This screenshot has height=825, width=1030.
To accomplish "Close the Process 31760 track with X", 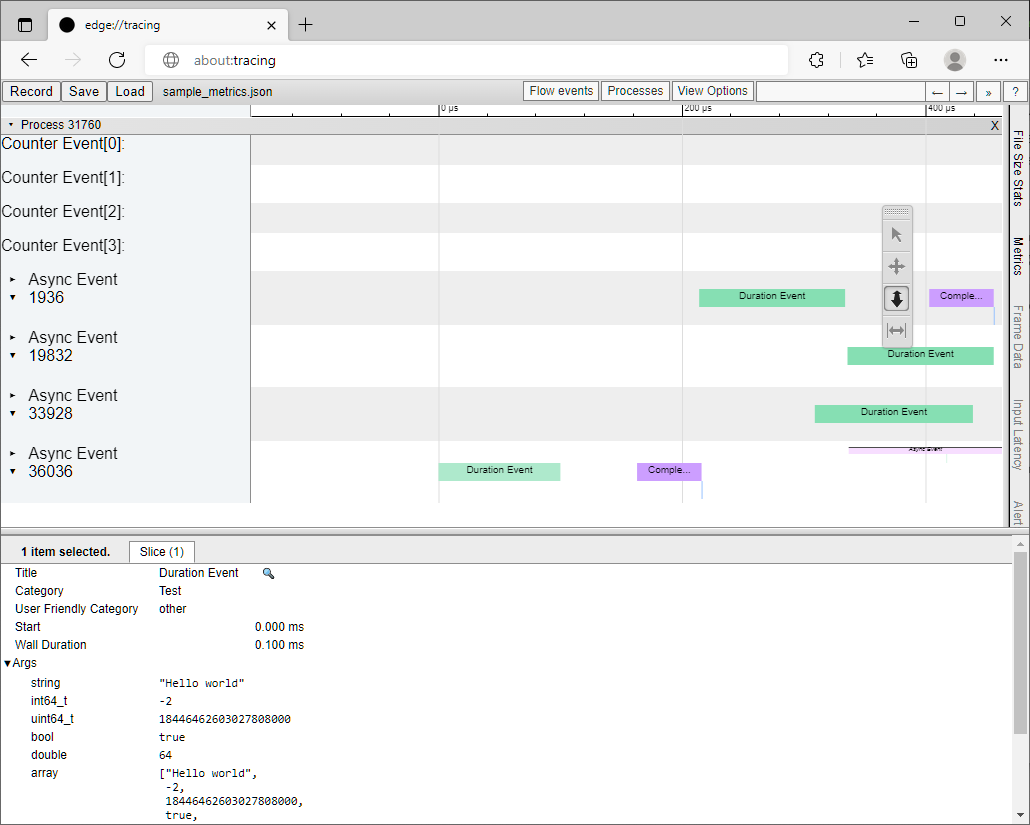I will [x=994, y=125].
